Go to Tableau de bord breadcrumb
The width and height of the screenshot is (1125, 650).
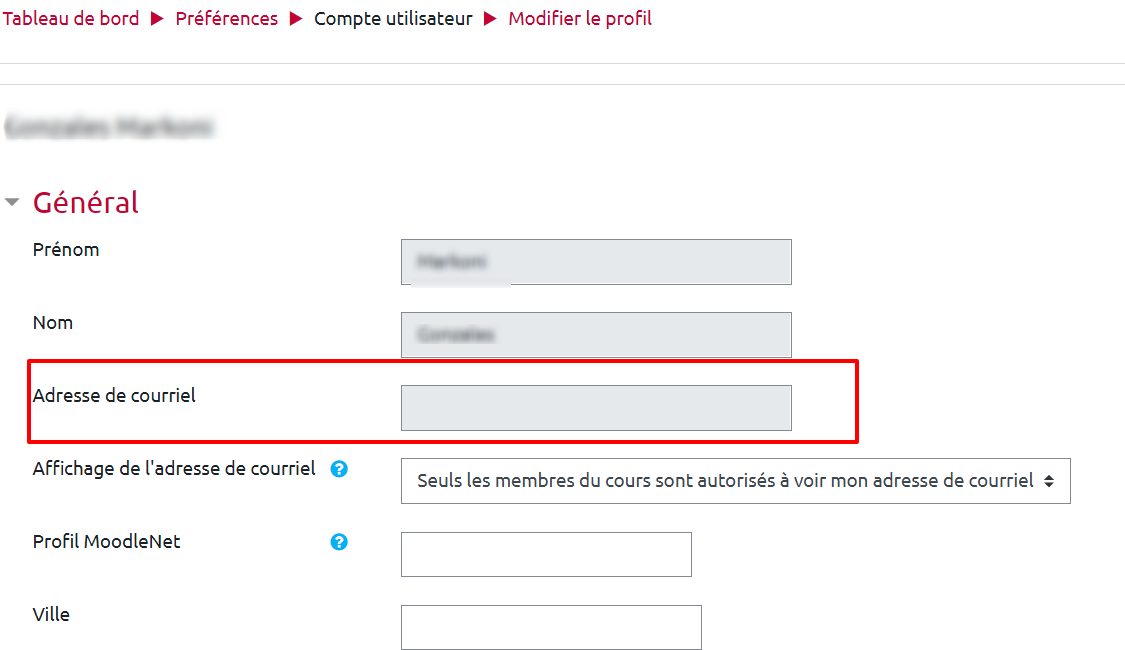click(71, 19)
